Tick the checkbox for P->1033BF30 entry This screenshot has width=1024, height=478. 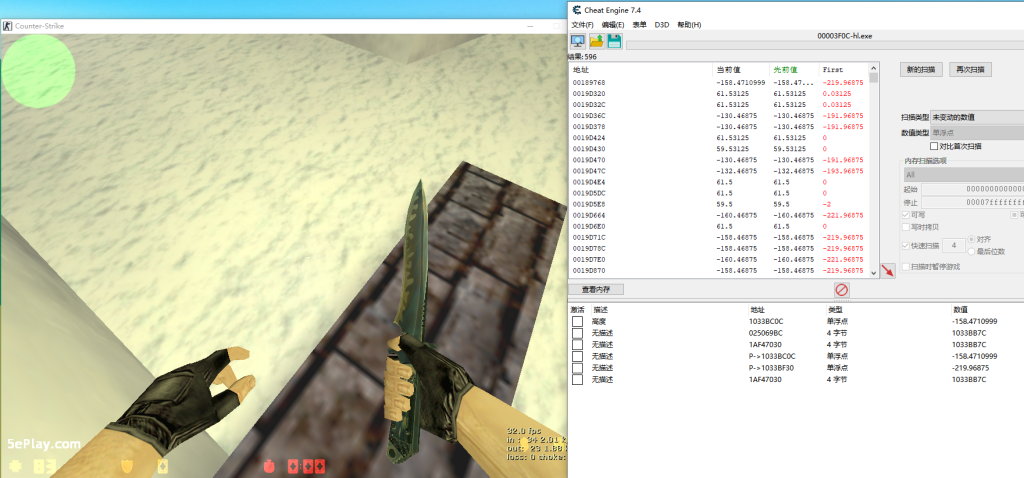(x=577, y=367)
